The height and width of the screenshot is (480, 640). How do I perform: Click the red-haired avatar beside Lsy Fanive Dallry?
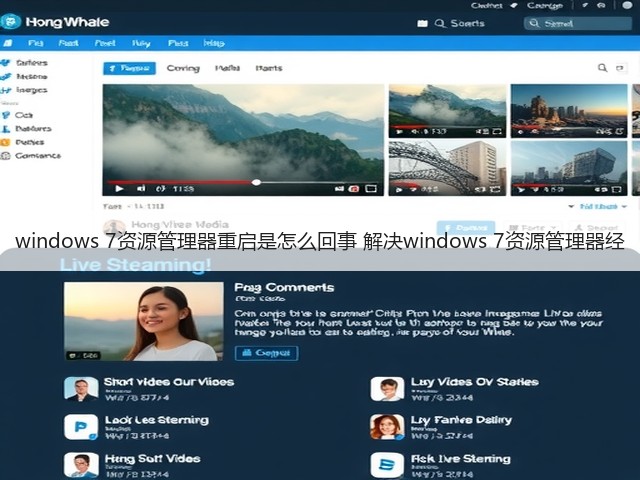click(x=387, y=427)
